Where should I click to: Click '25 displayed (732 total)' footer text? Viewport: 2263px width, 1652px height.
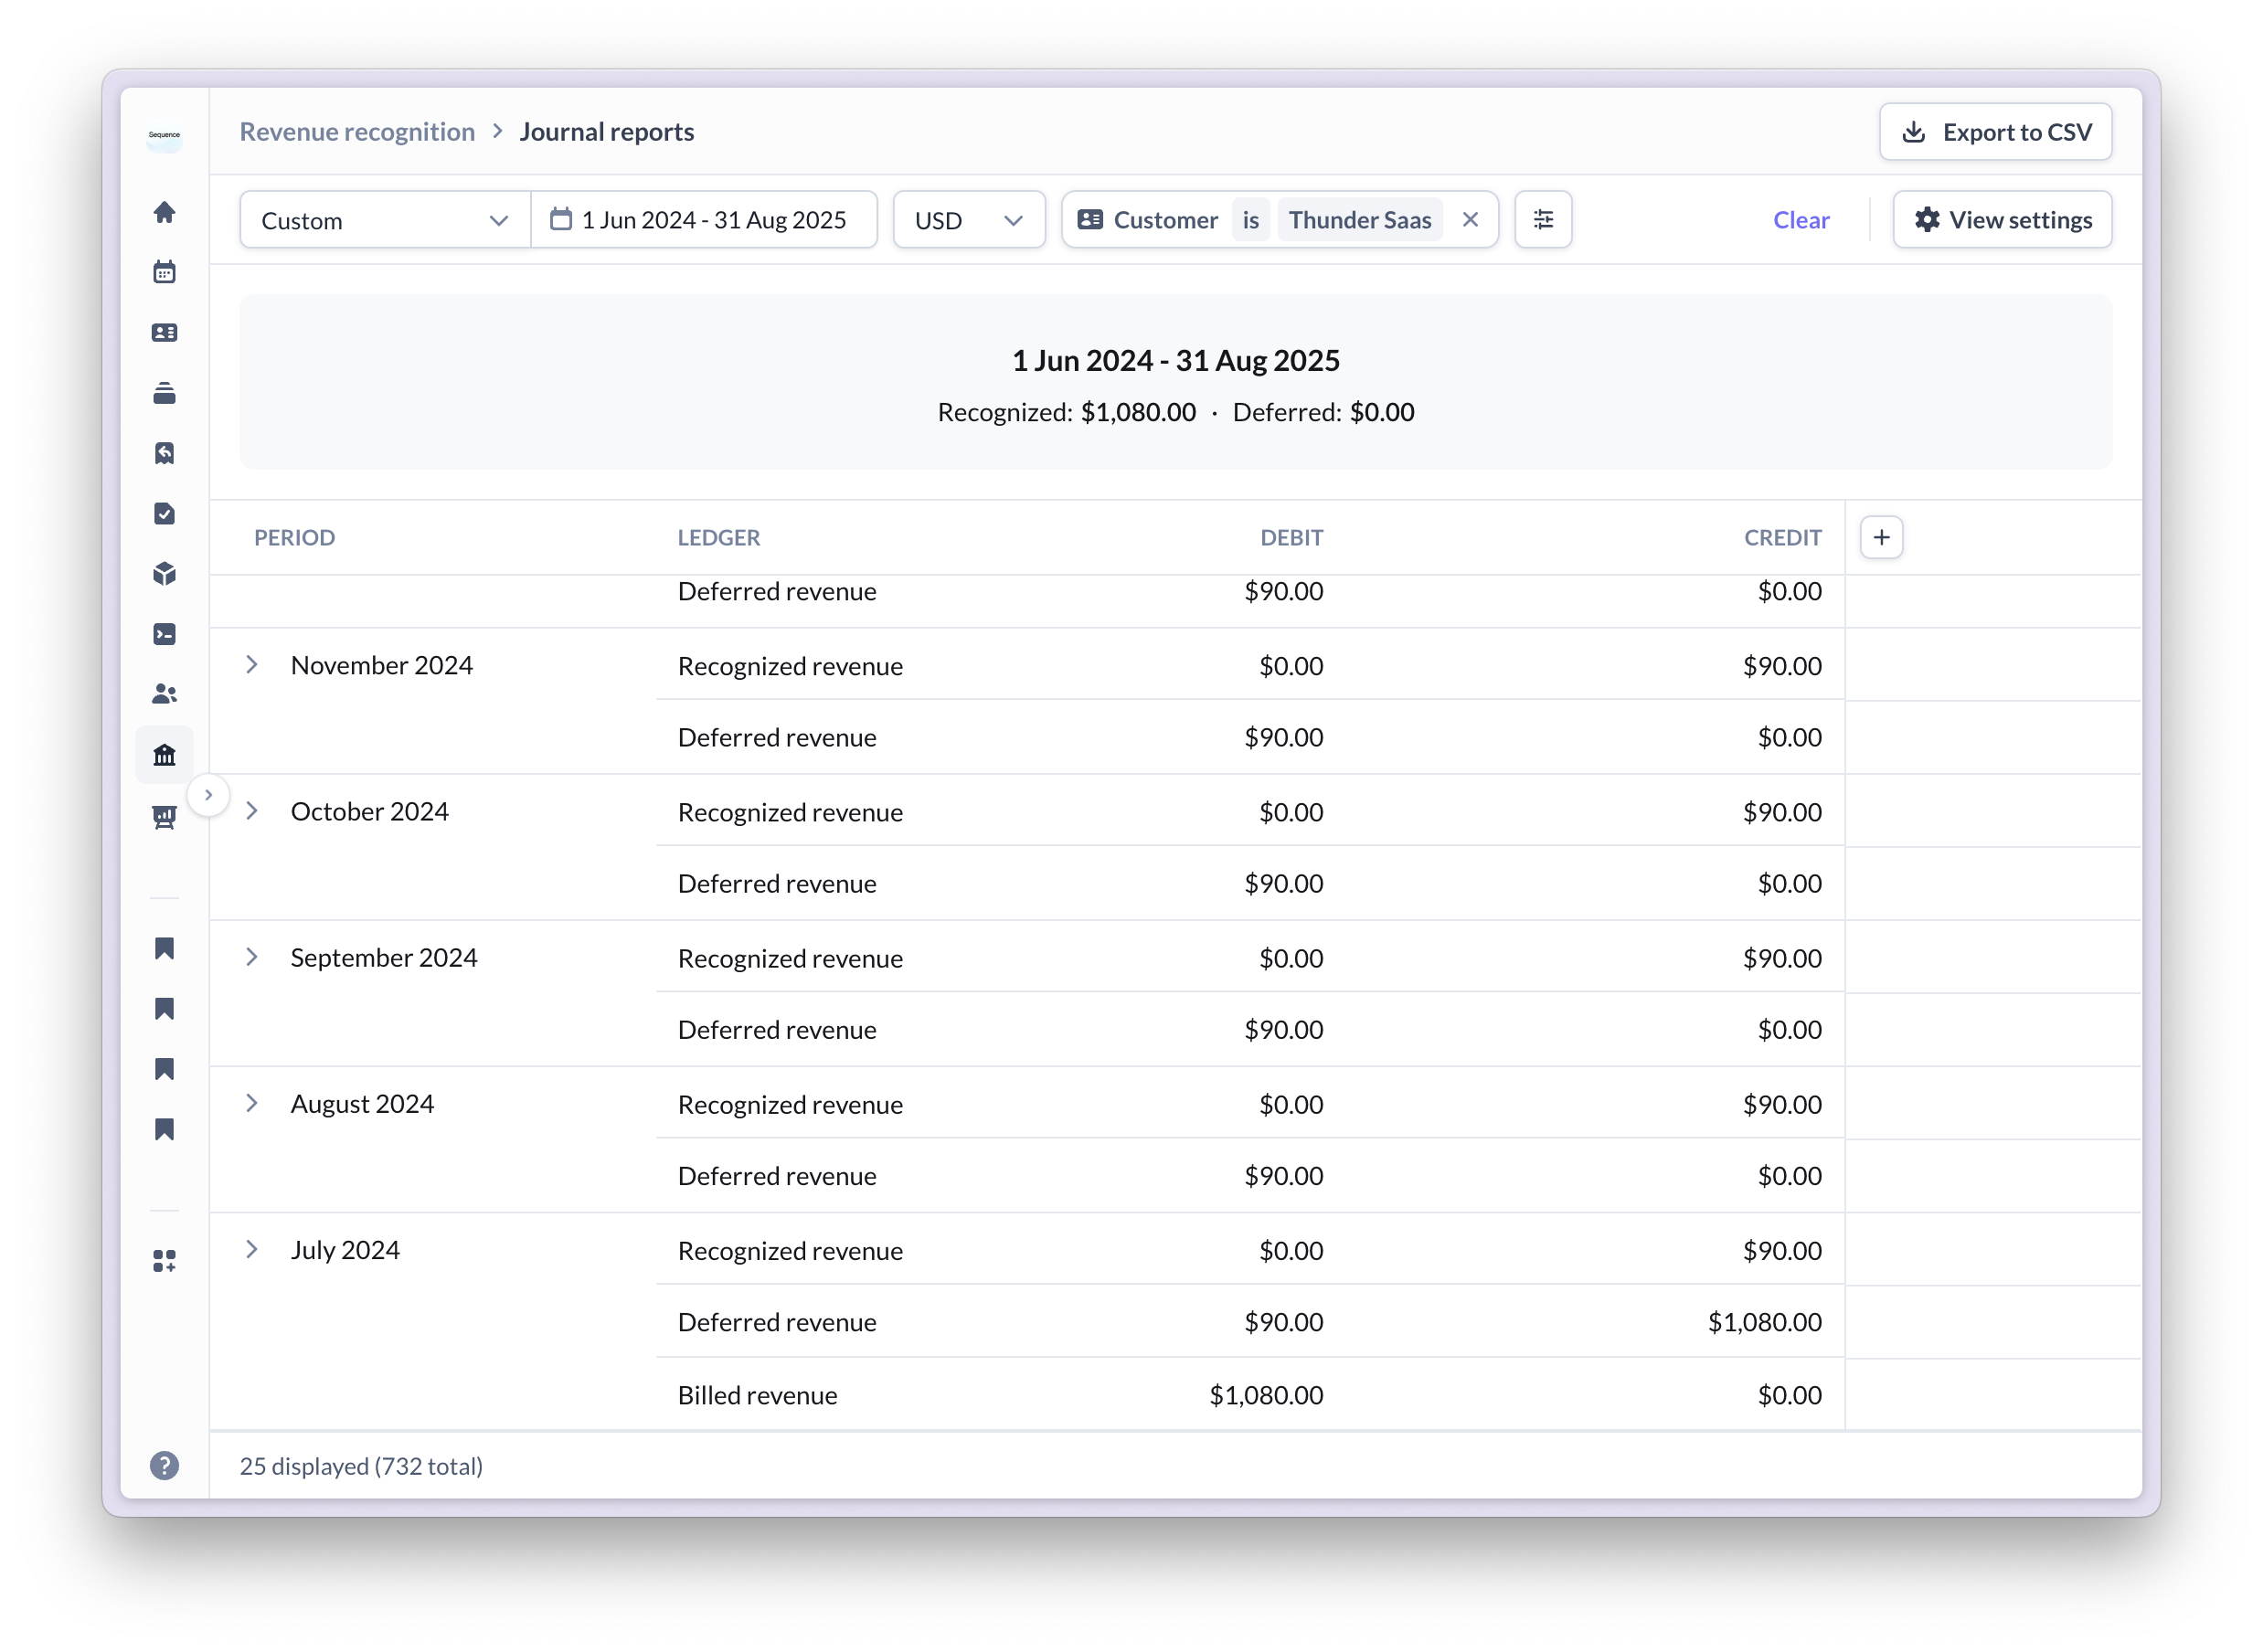(x=361, y=1465)
